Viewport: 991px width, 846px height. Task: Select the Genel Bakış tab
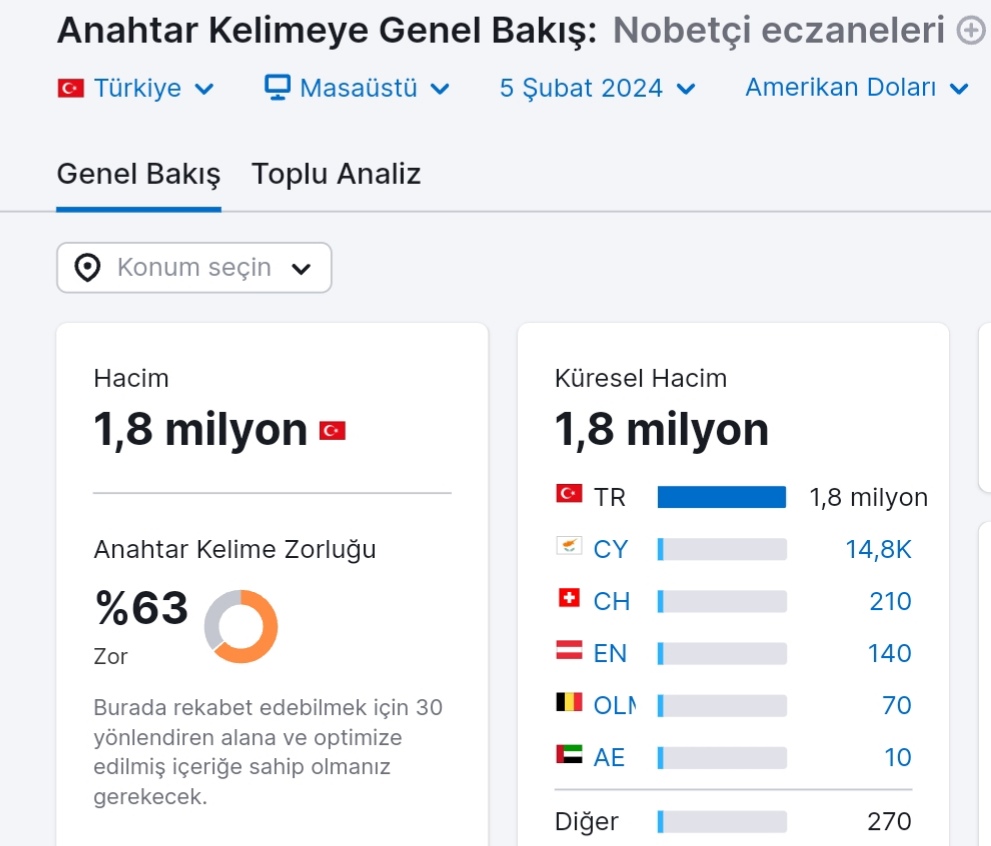[x=138, y=174]
